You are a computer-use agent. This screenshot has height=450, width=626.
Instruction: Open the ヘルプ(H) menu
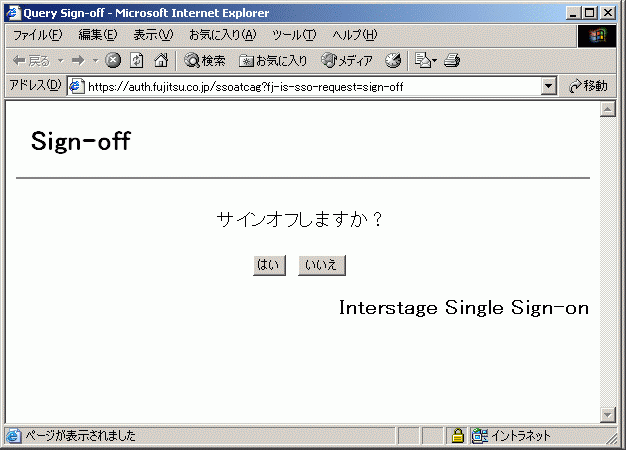355,35
